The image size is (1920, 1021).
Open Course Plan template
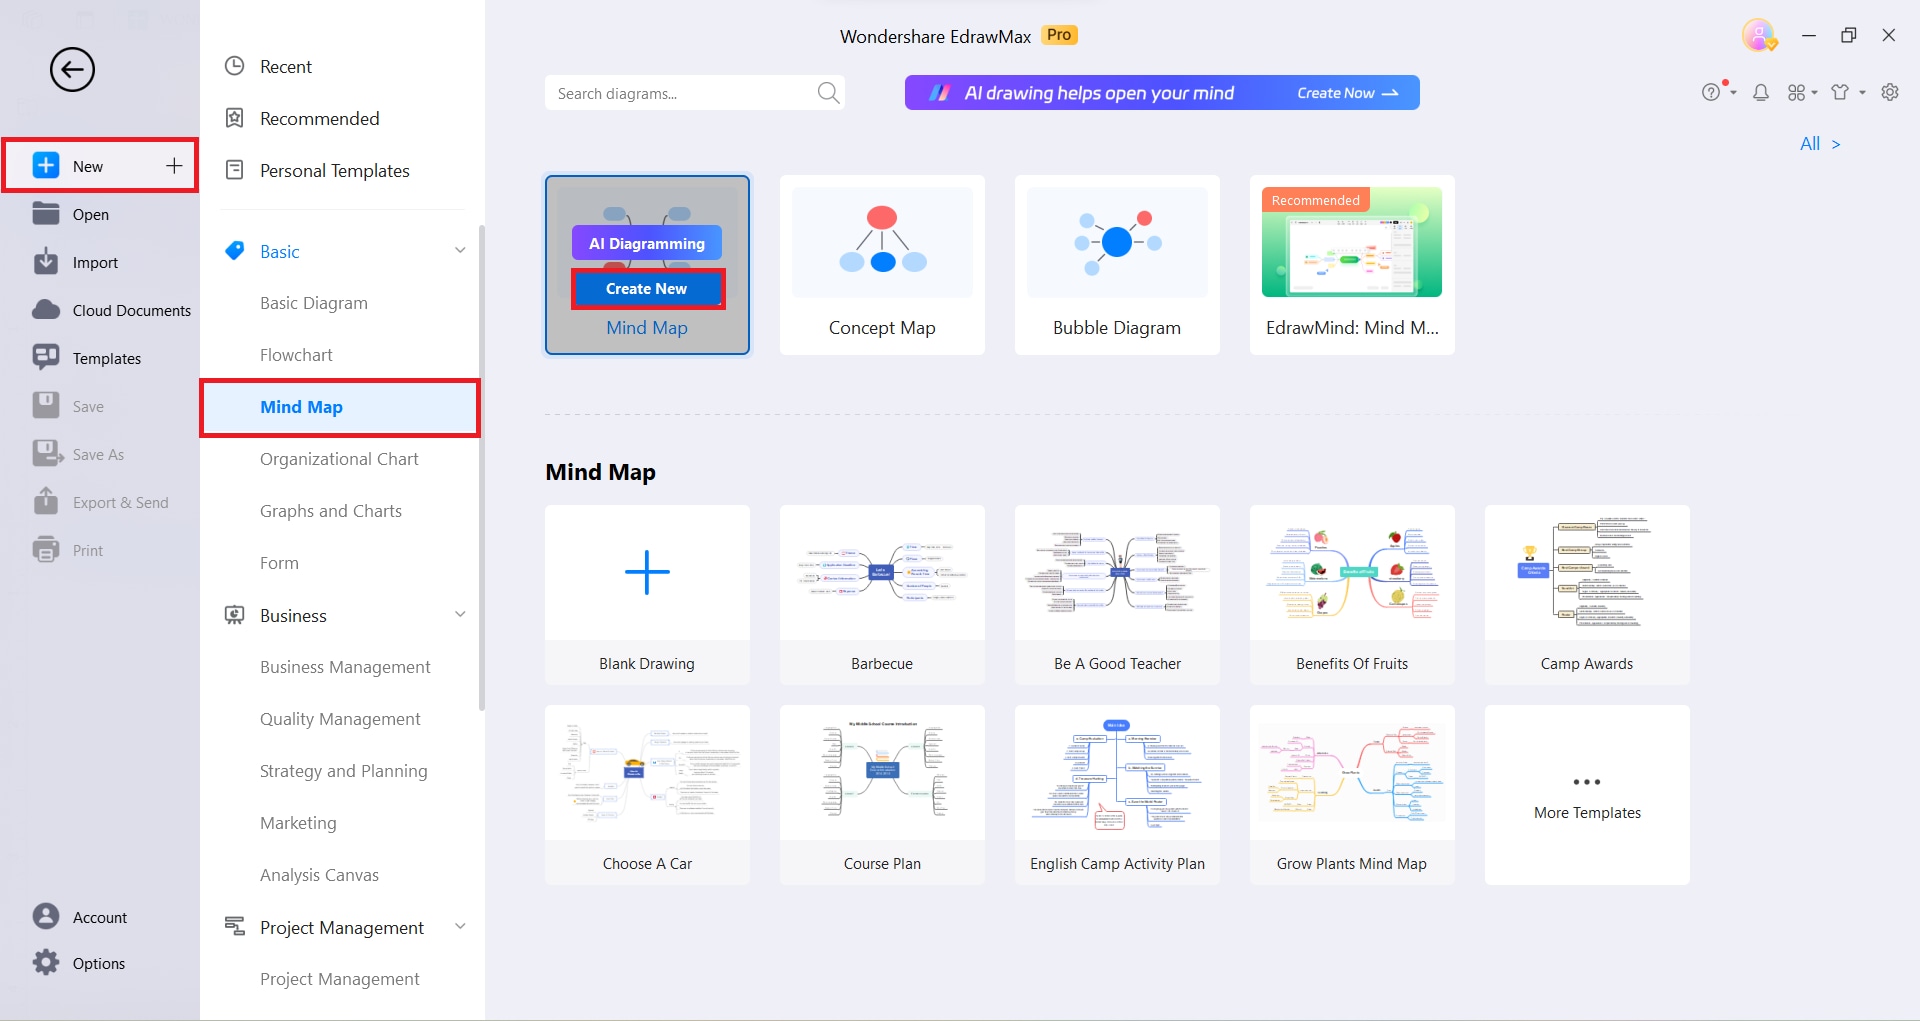(x=882, y=795)
